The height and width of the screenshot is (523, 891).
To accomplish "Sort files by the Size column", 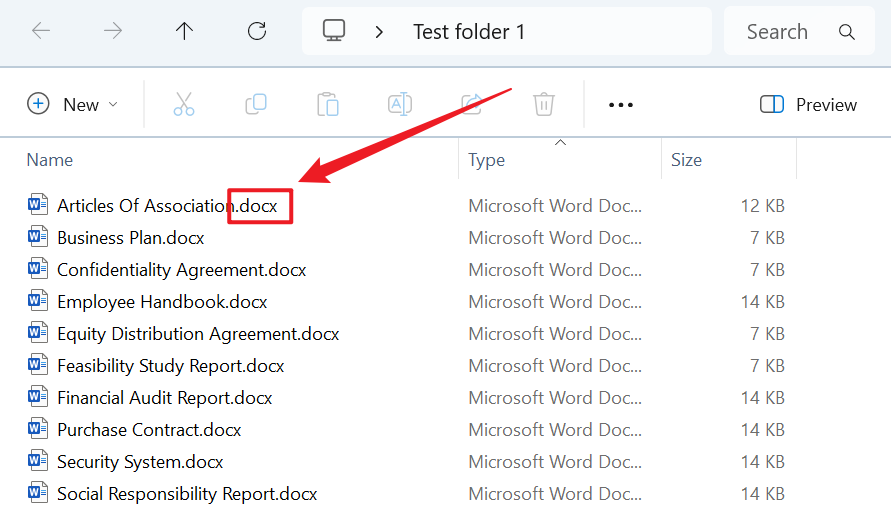I will 686,160.
